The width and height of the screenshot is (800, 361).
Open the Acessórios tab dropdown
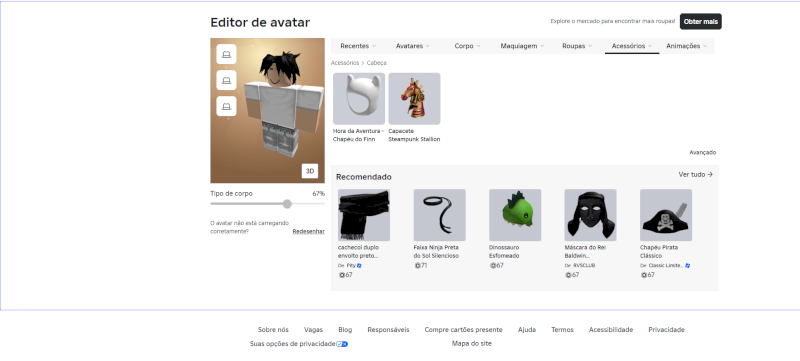click(x=632, y=46)
